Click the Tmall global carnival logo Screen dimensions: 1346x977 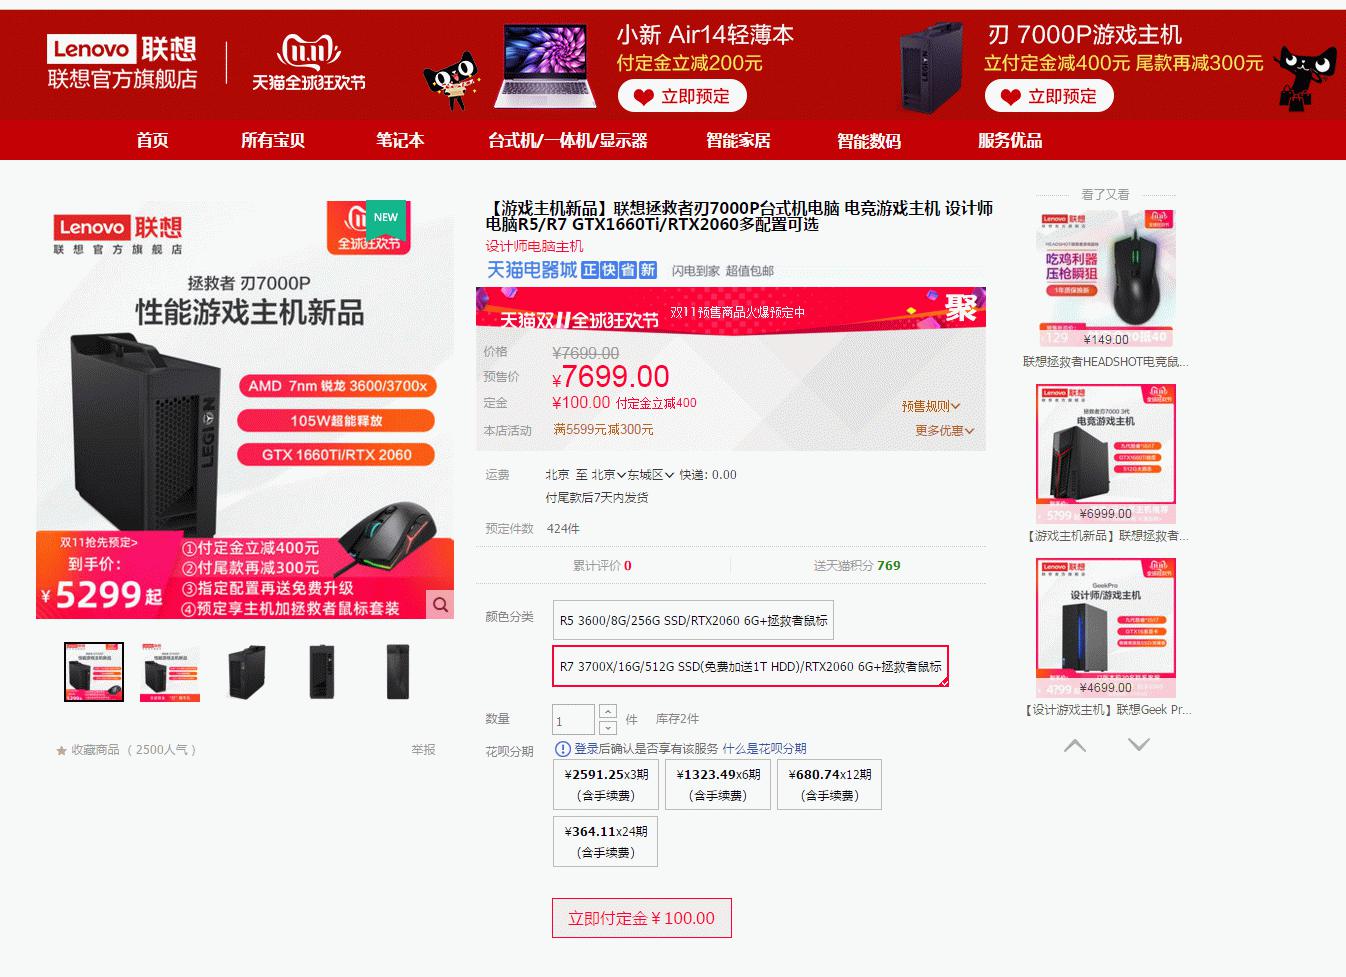[x=309, y=62]
